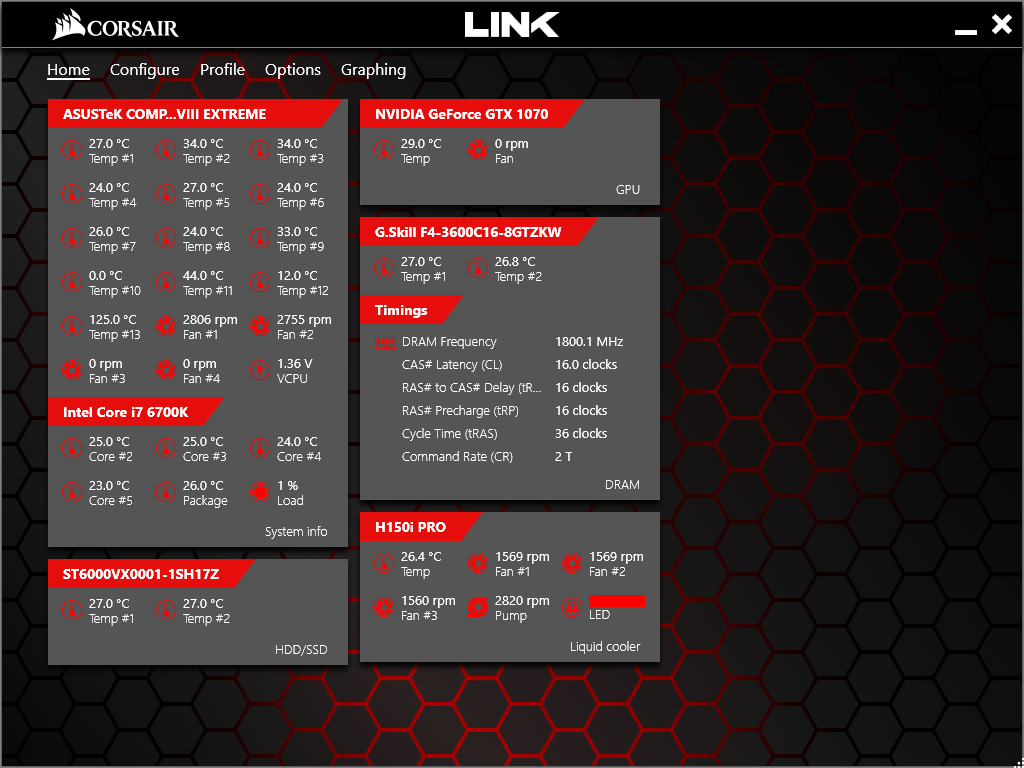Click the 1.36 V VCPU reading
Screen dimensions: 1024x768
tap(295, 364)
